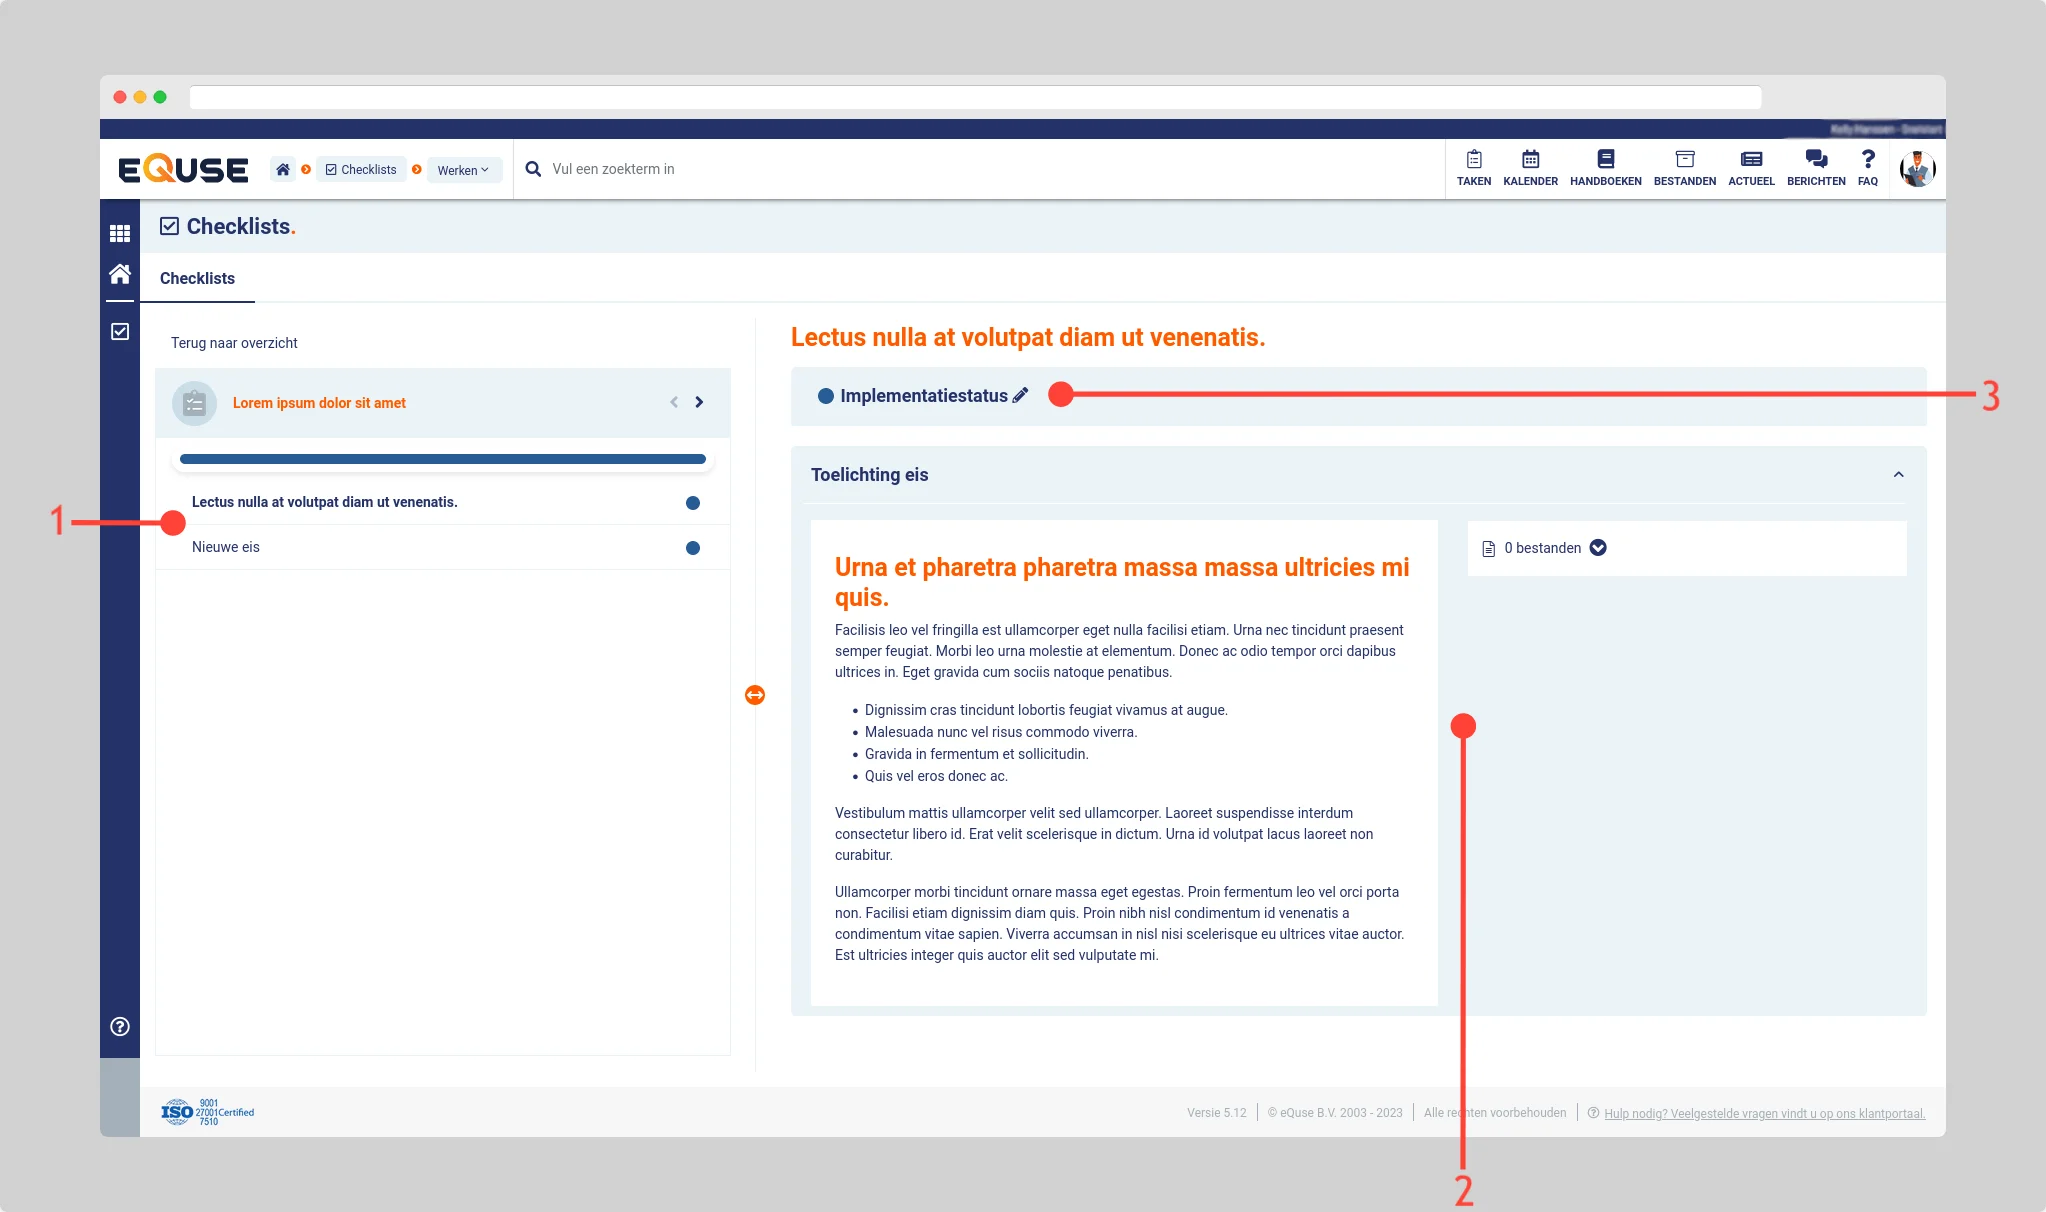Open the apps grid icon in sidebar
This screenshot has height=1212, width=2046.
(x=120, y=234)
